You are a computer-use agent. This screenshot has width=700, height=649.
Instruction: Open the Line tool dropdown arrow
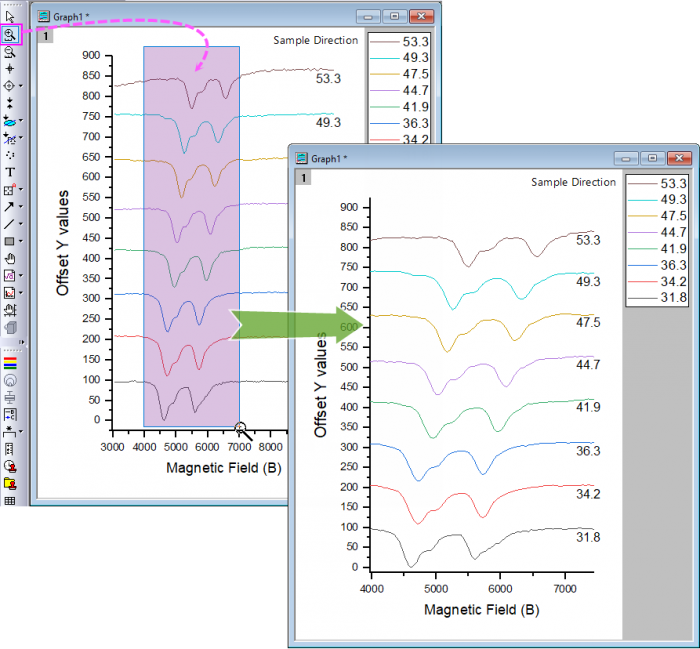click(21, 224)
